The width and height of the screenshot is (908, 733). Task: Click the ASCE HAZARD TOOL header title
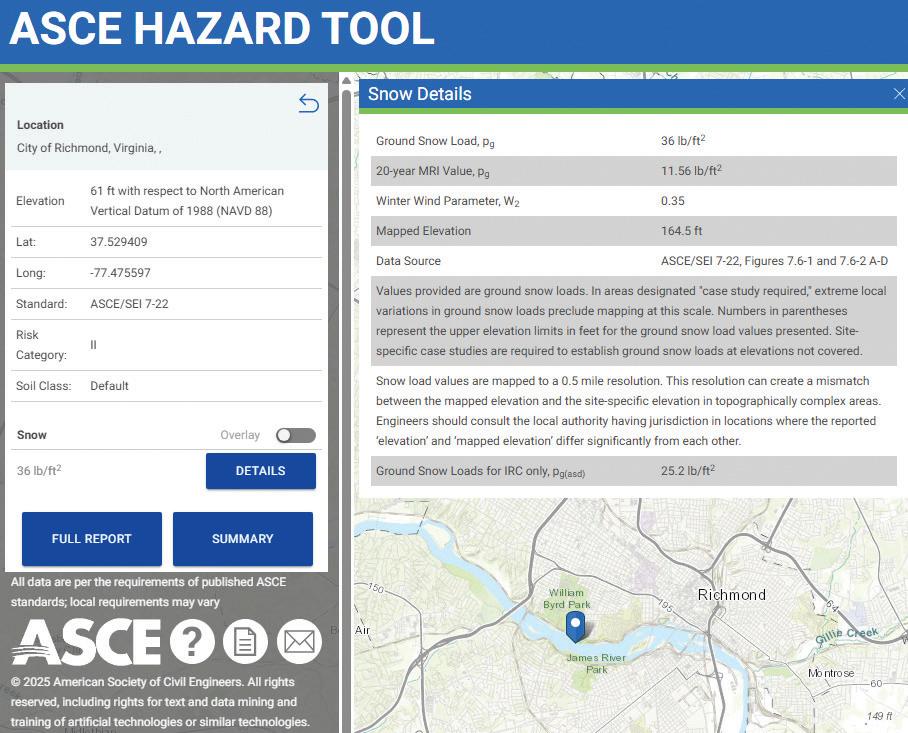pyautogui.click(x=222, y=28)
